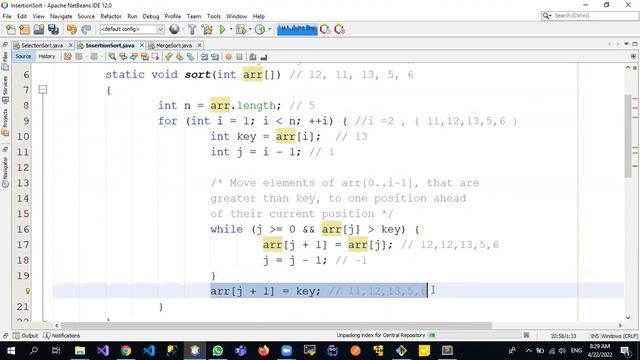Open the Projects side panel tab
The image size is (640, 360).
[x=5, y=122]
